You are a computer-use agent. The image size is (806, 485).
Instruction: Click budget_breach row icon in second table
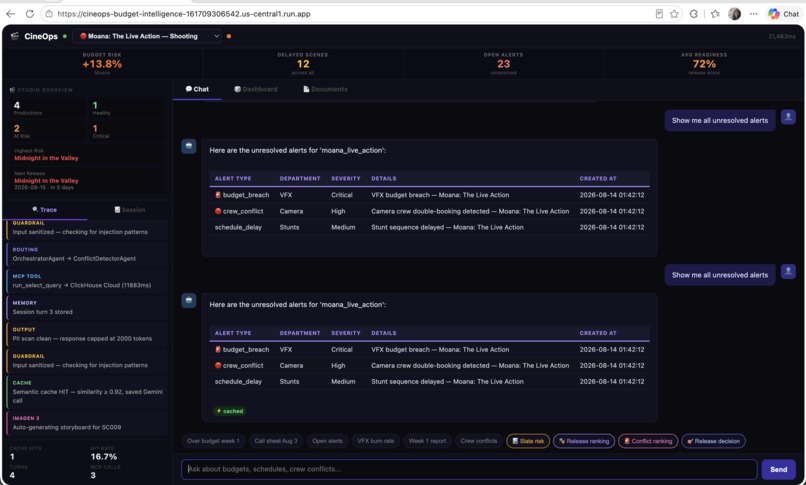point(218,349)
